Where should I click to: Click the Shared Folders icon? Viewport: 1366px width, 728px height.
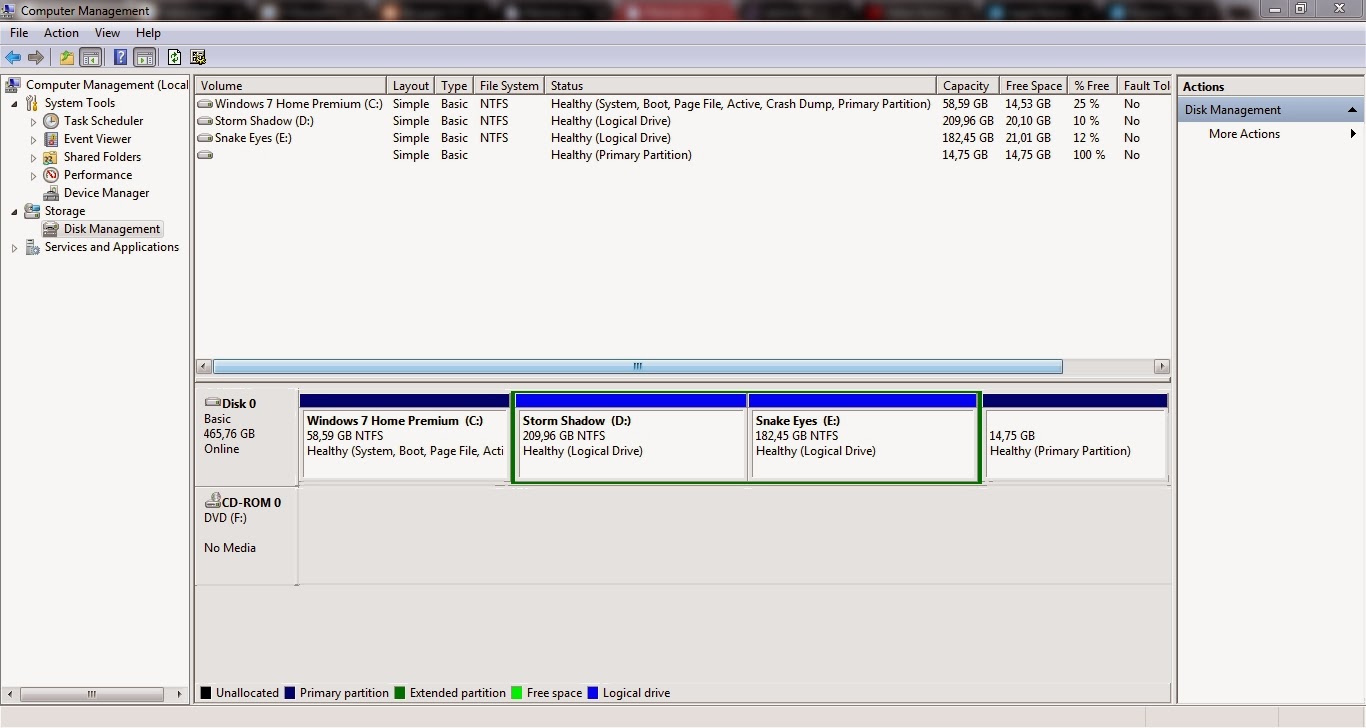pyautogui.click(x=51, y=157)
